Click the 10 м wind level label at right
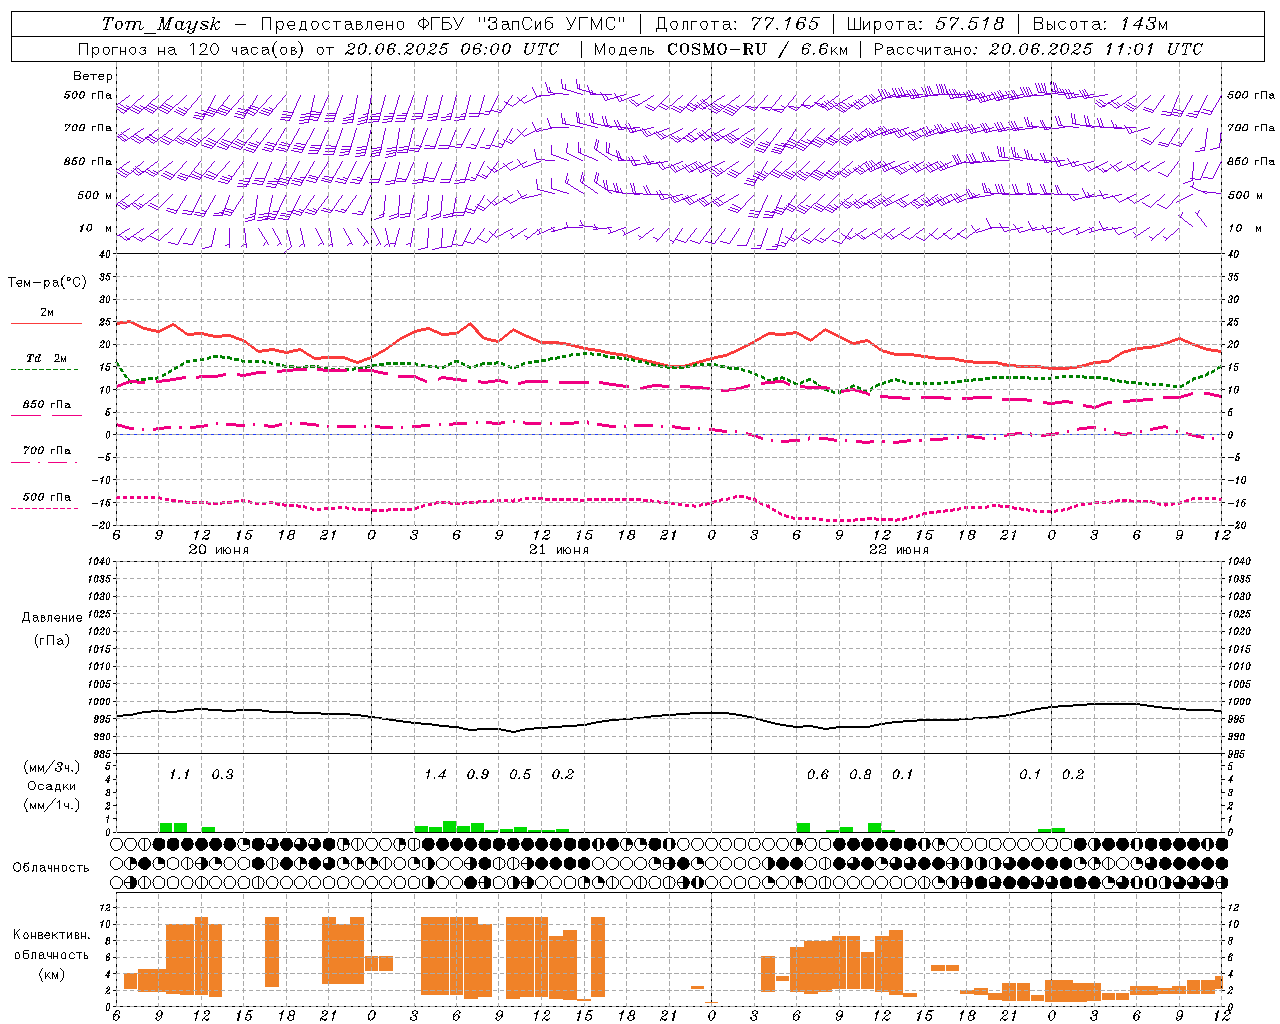Viewport: 1280px width, 1024px height. coord(1244,228)
